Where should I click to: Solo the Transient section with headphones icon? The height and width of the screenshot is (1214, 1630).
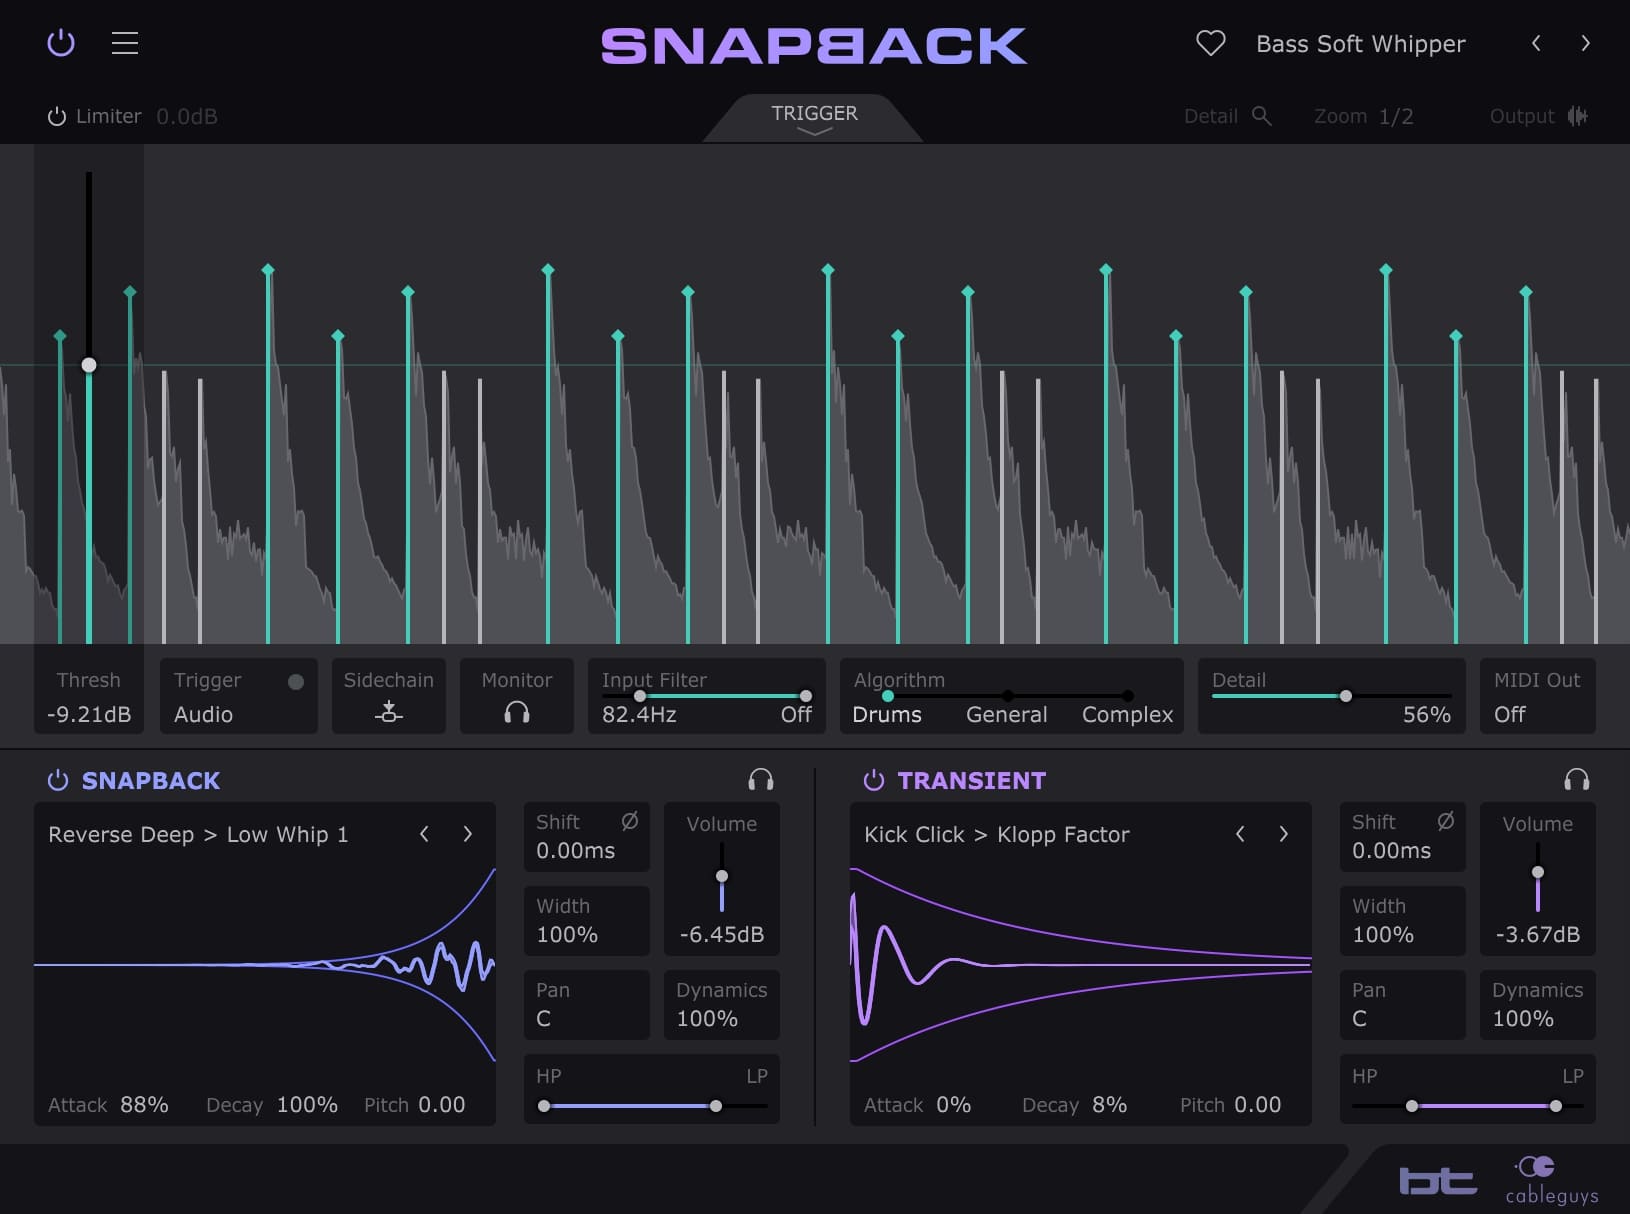[1576, 780]
